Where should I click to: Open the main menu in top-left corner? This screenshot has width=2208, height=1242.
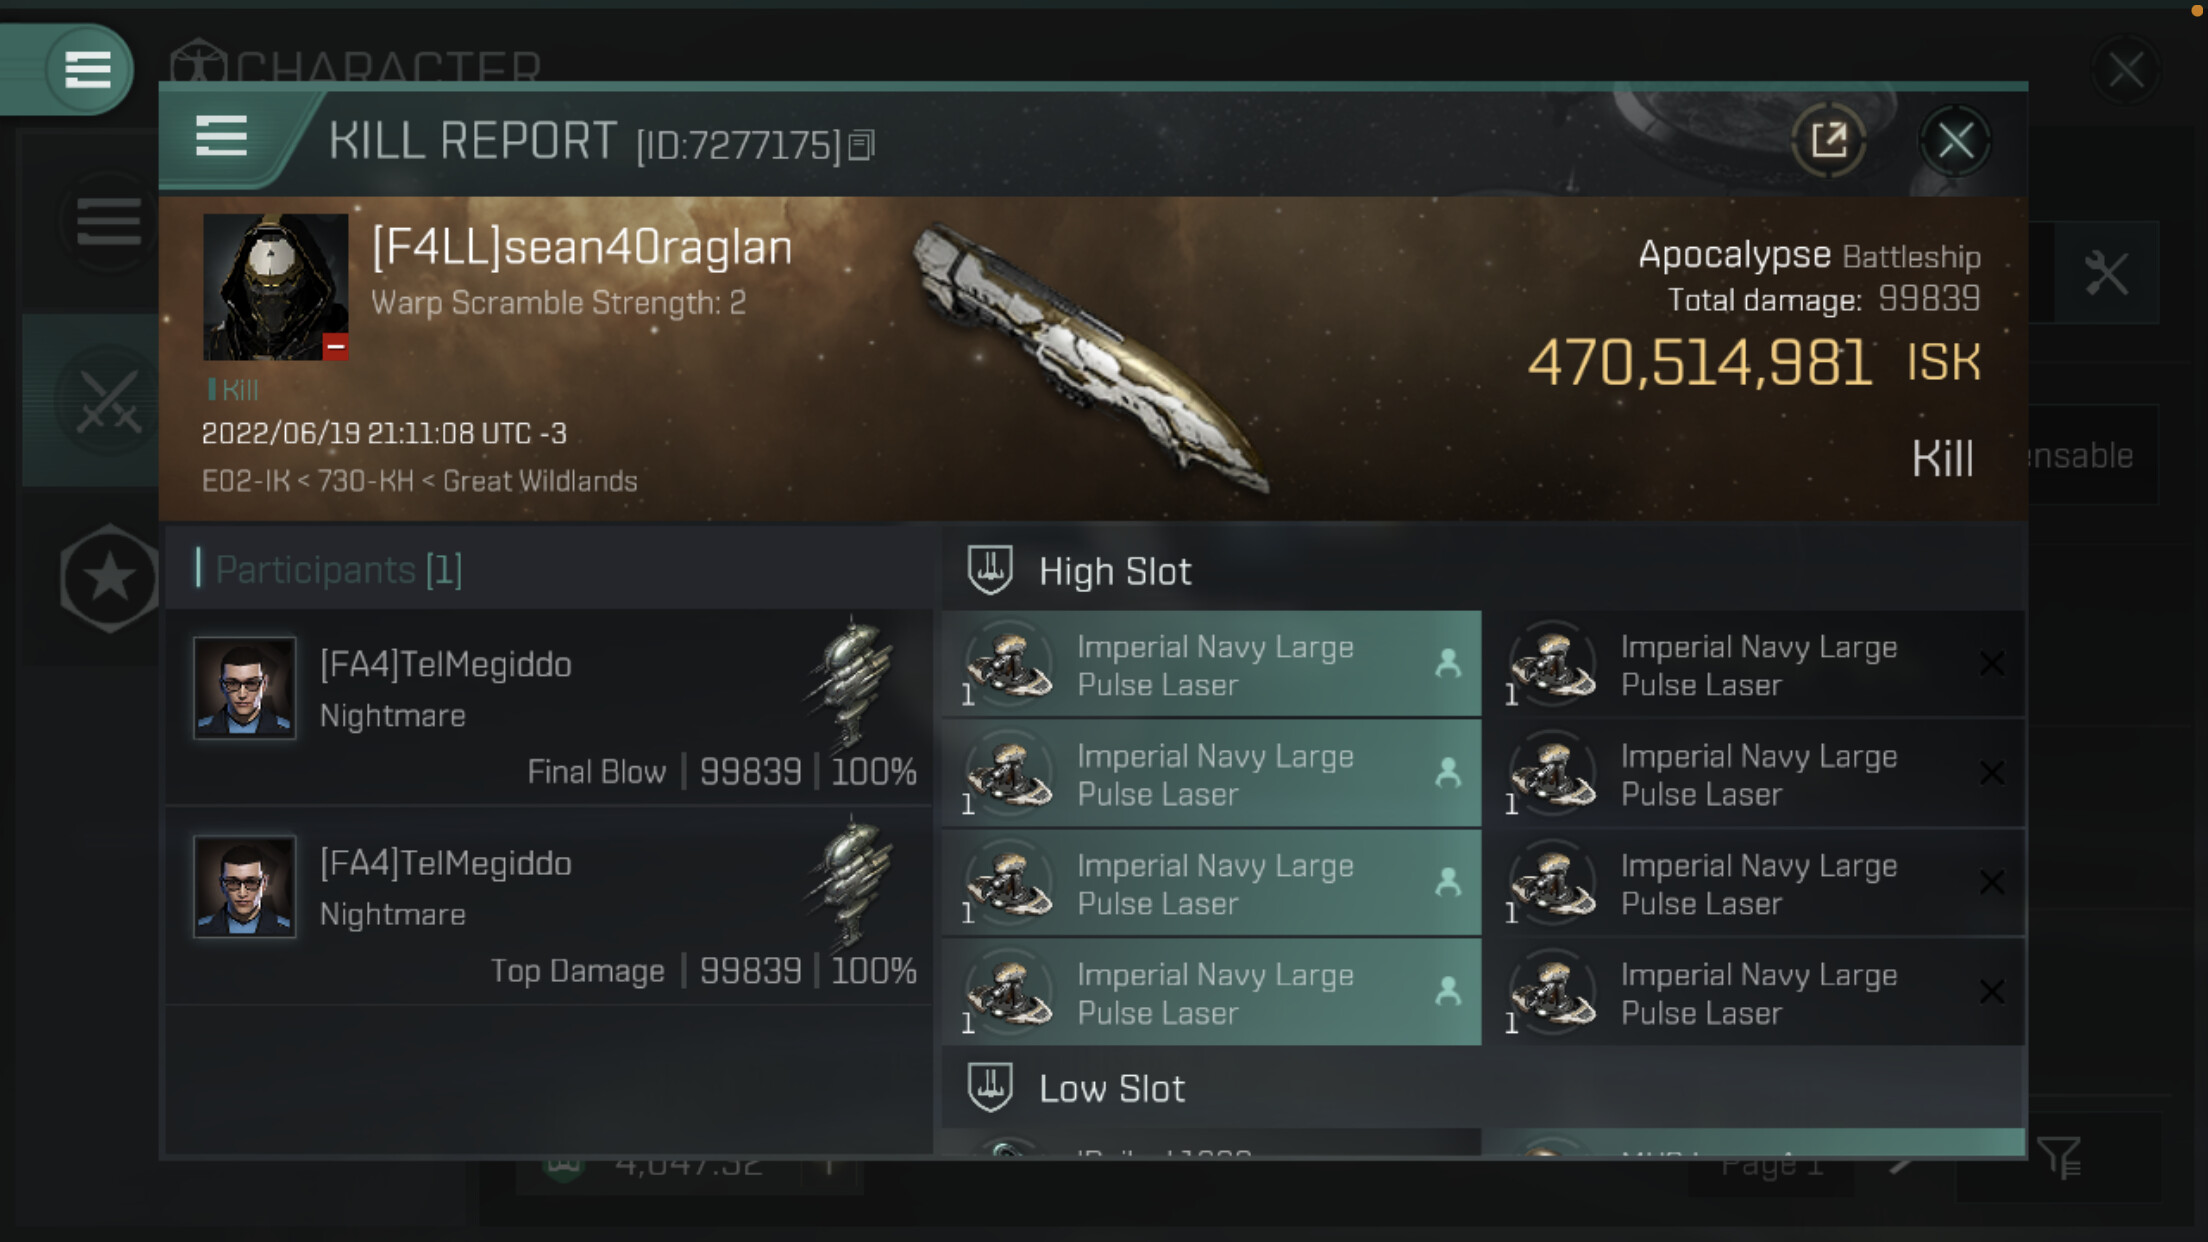point(87,69)
